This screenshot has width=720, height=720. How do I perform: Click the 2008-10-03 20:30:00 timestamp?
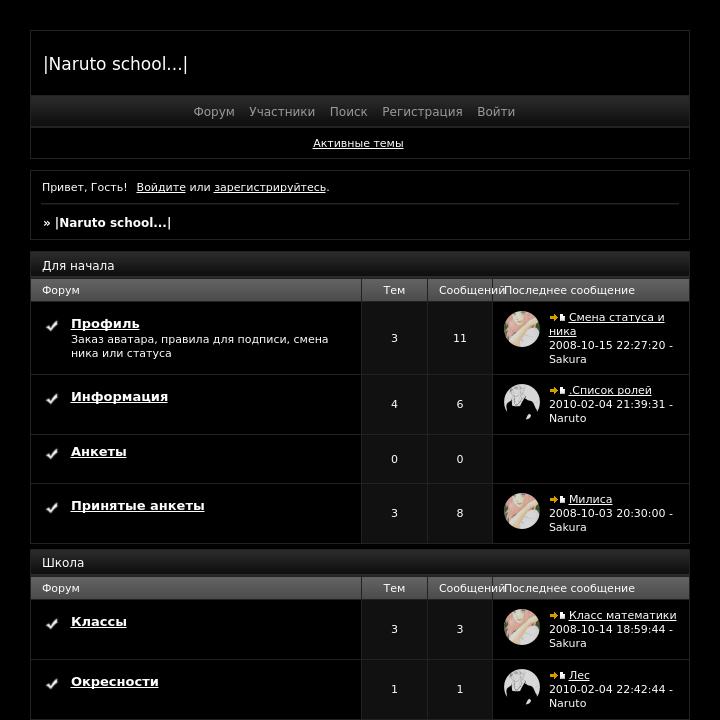click(607, 513)
